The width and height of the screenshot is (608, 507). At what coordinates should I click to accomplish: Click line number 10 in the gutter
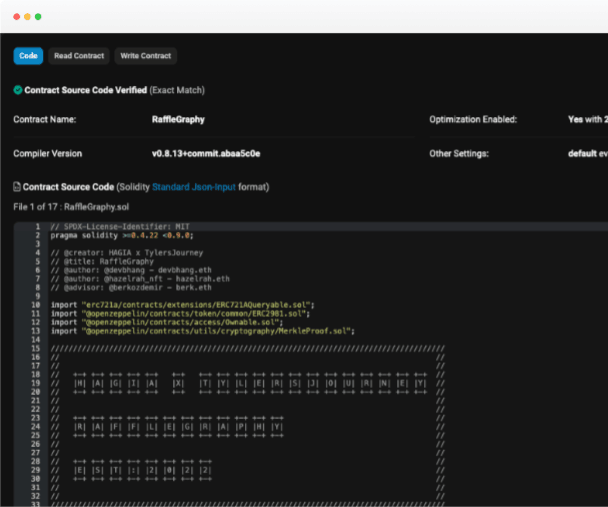tap(35, 303)
